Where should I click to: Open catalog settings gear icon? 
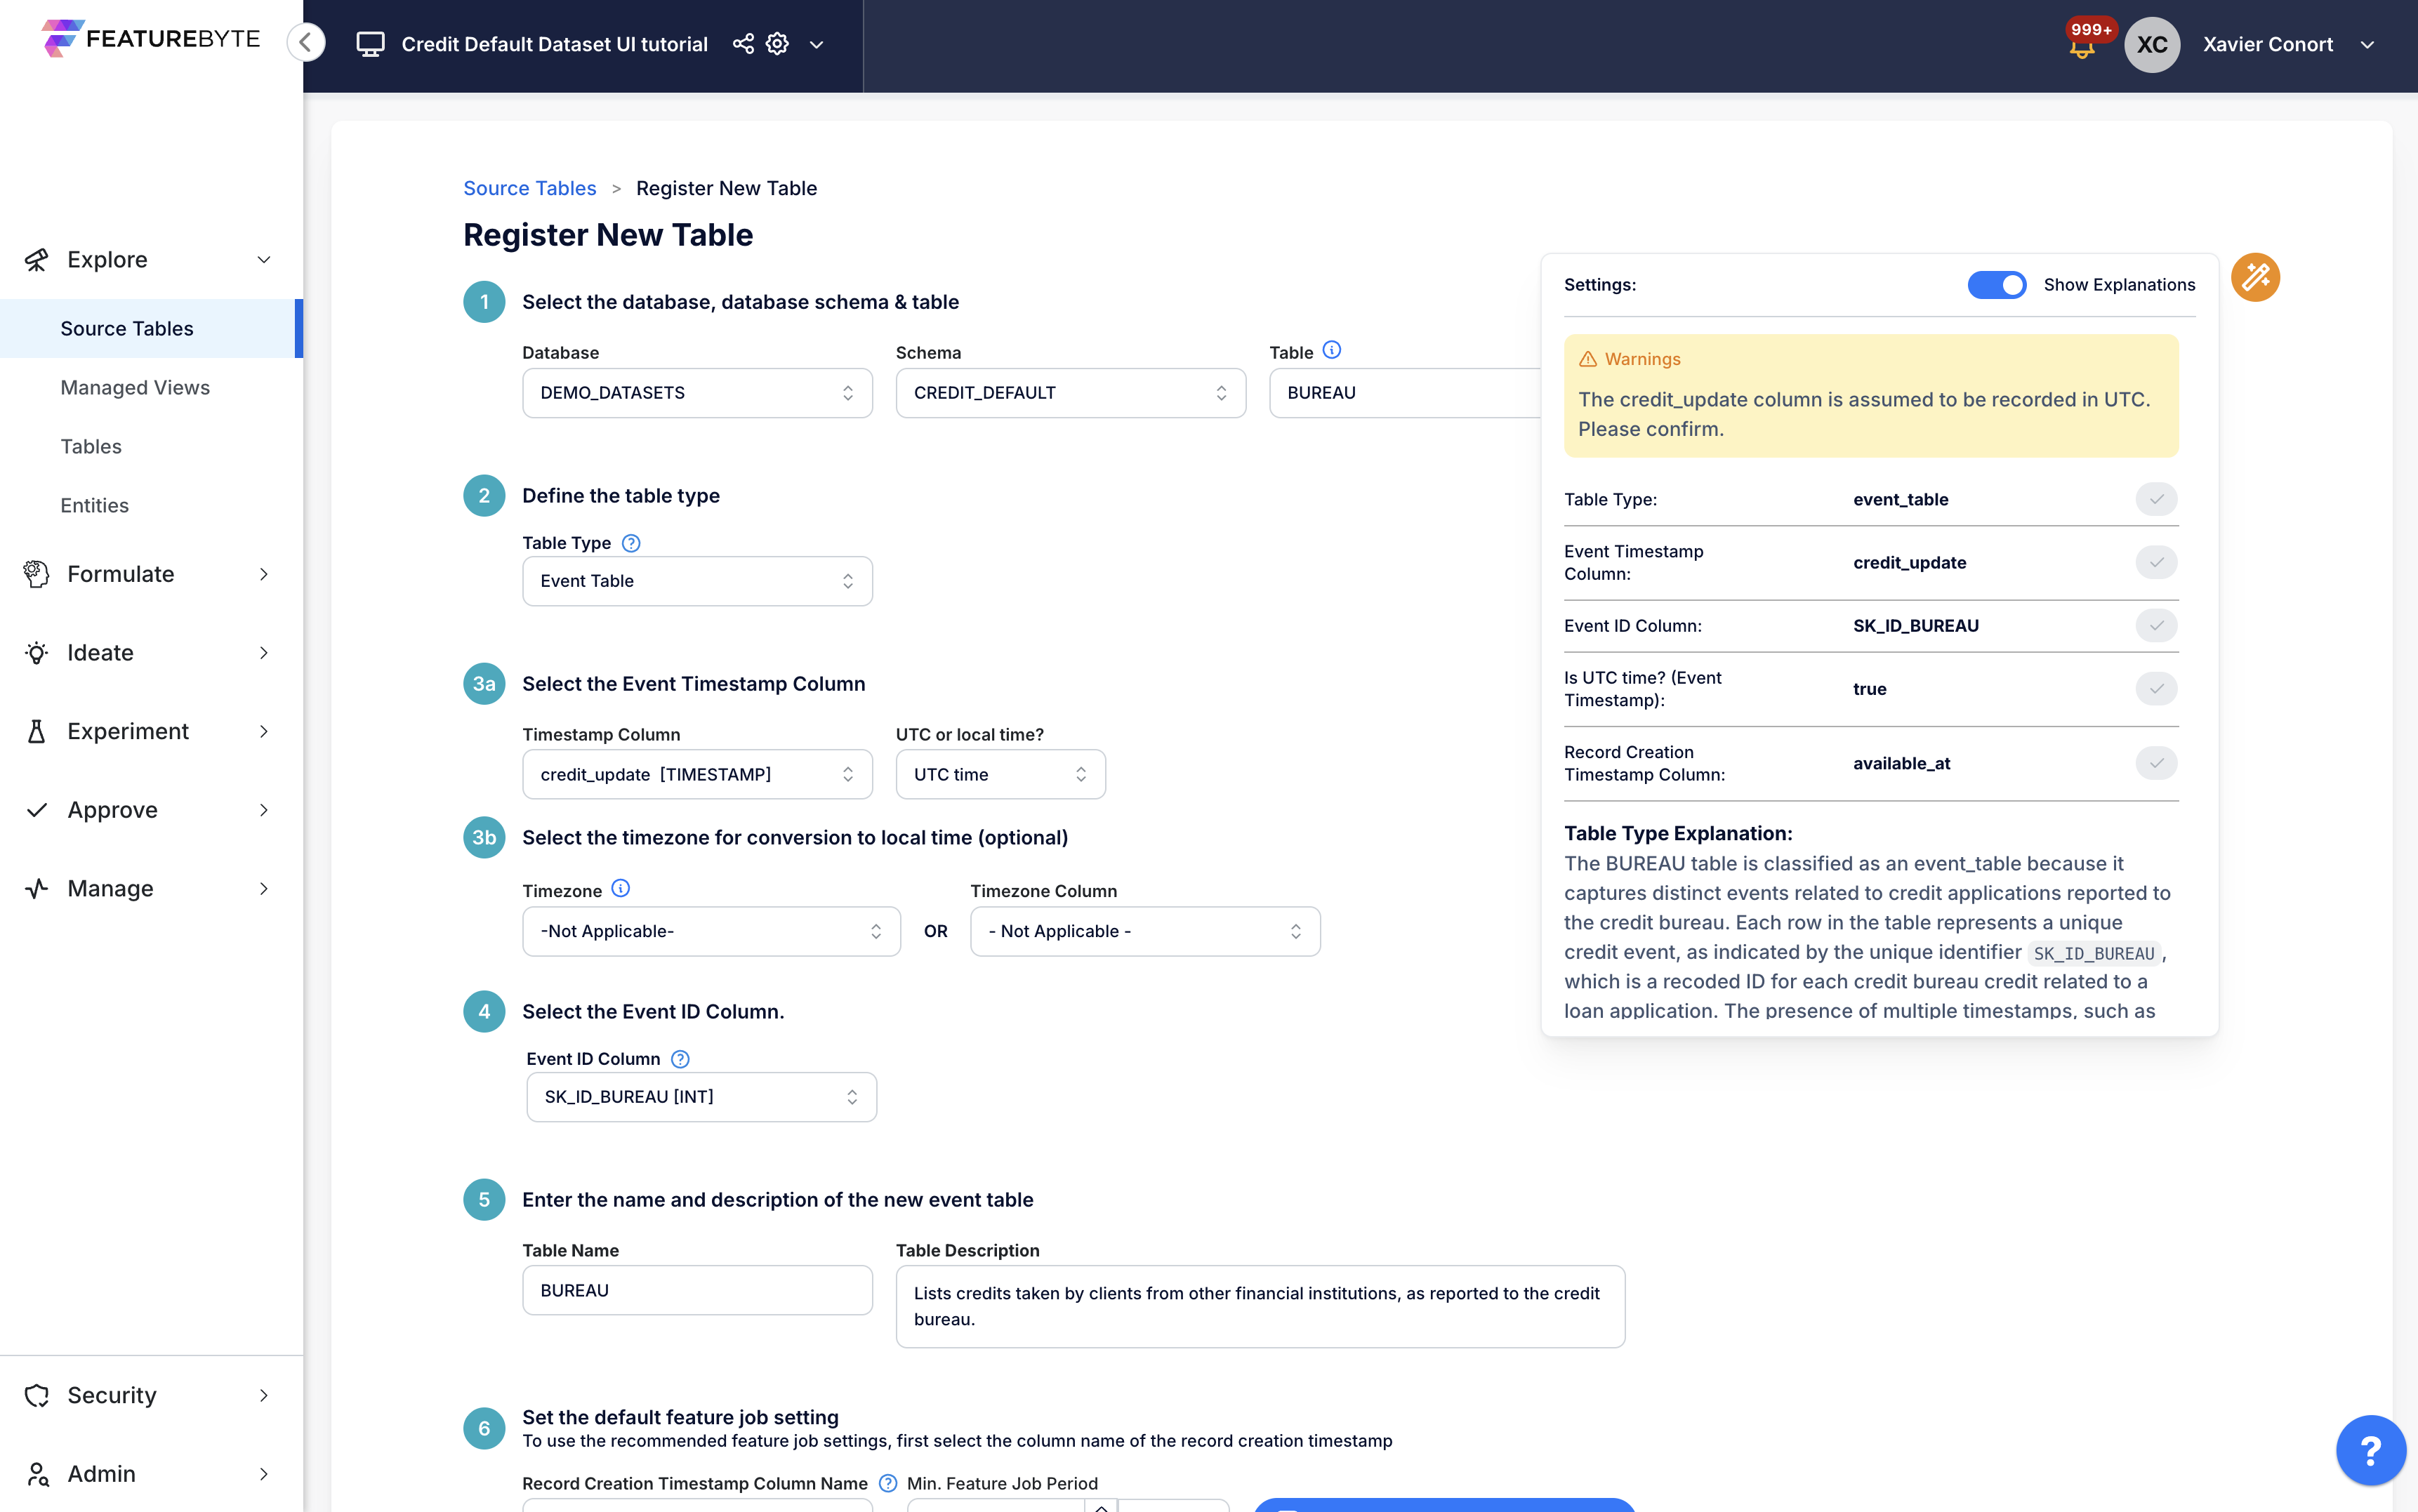click(x=777, y=44)
